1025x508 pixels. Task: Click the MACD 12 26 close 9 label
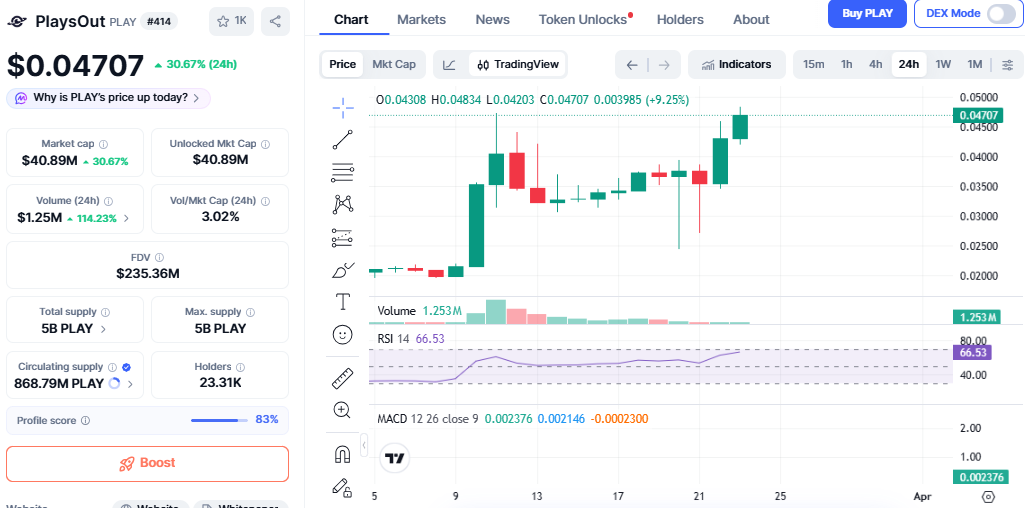(x=428, y=418)
